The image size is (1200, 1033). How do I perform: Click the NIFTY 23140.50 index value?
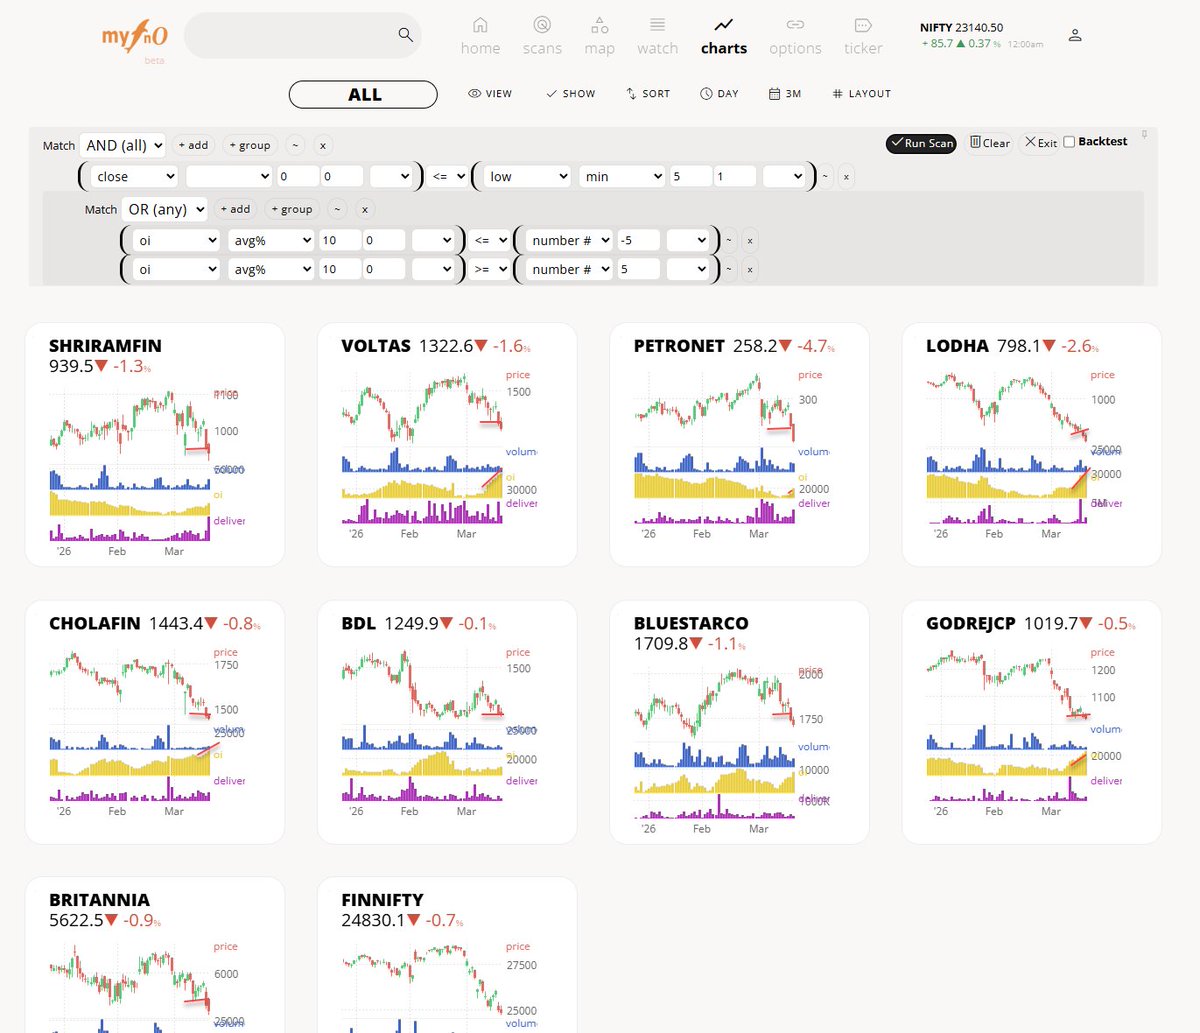pos(961,27)
